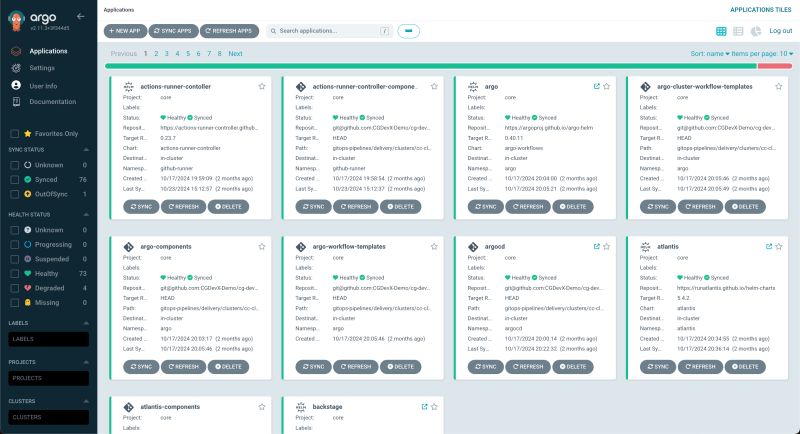
Task: Delete the argo-components application
Action: pos(228,367)
